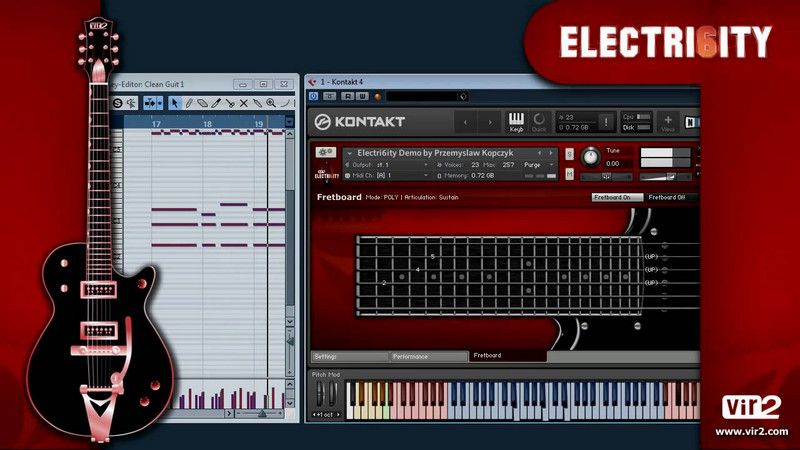Toggle Kontakt plugin power/bypass button
Viewport: 800px width, 450px height.
click(313, 96)
